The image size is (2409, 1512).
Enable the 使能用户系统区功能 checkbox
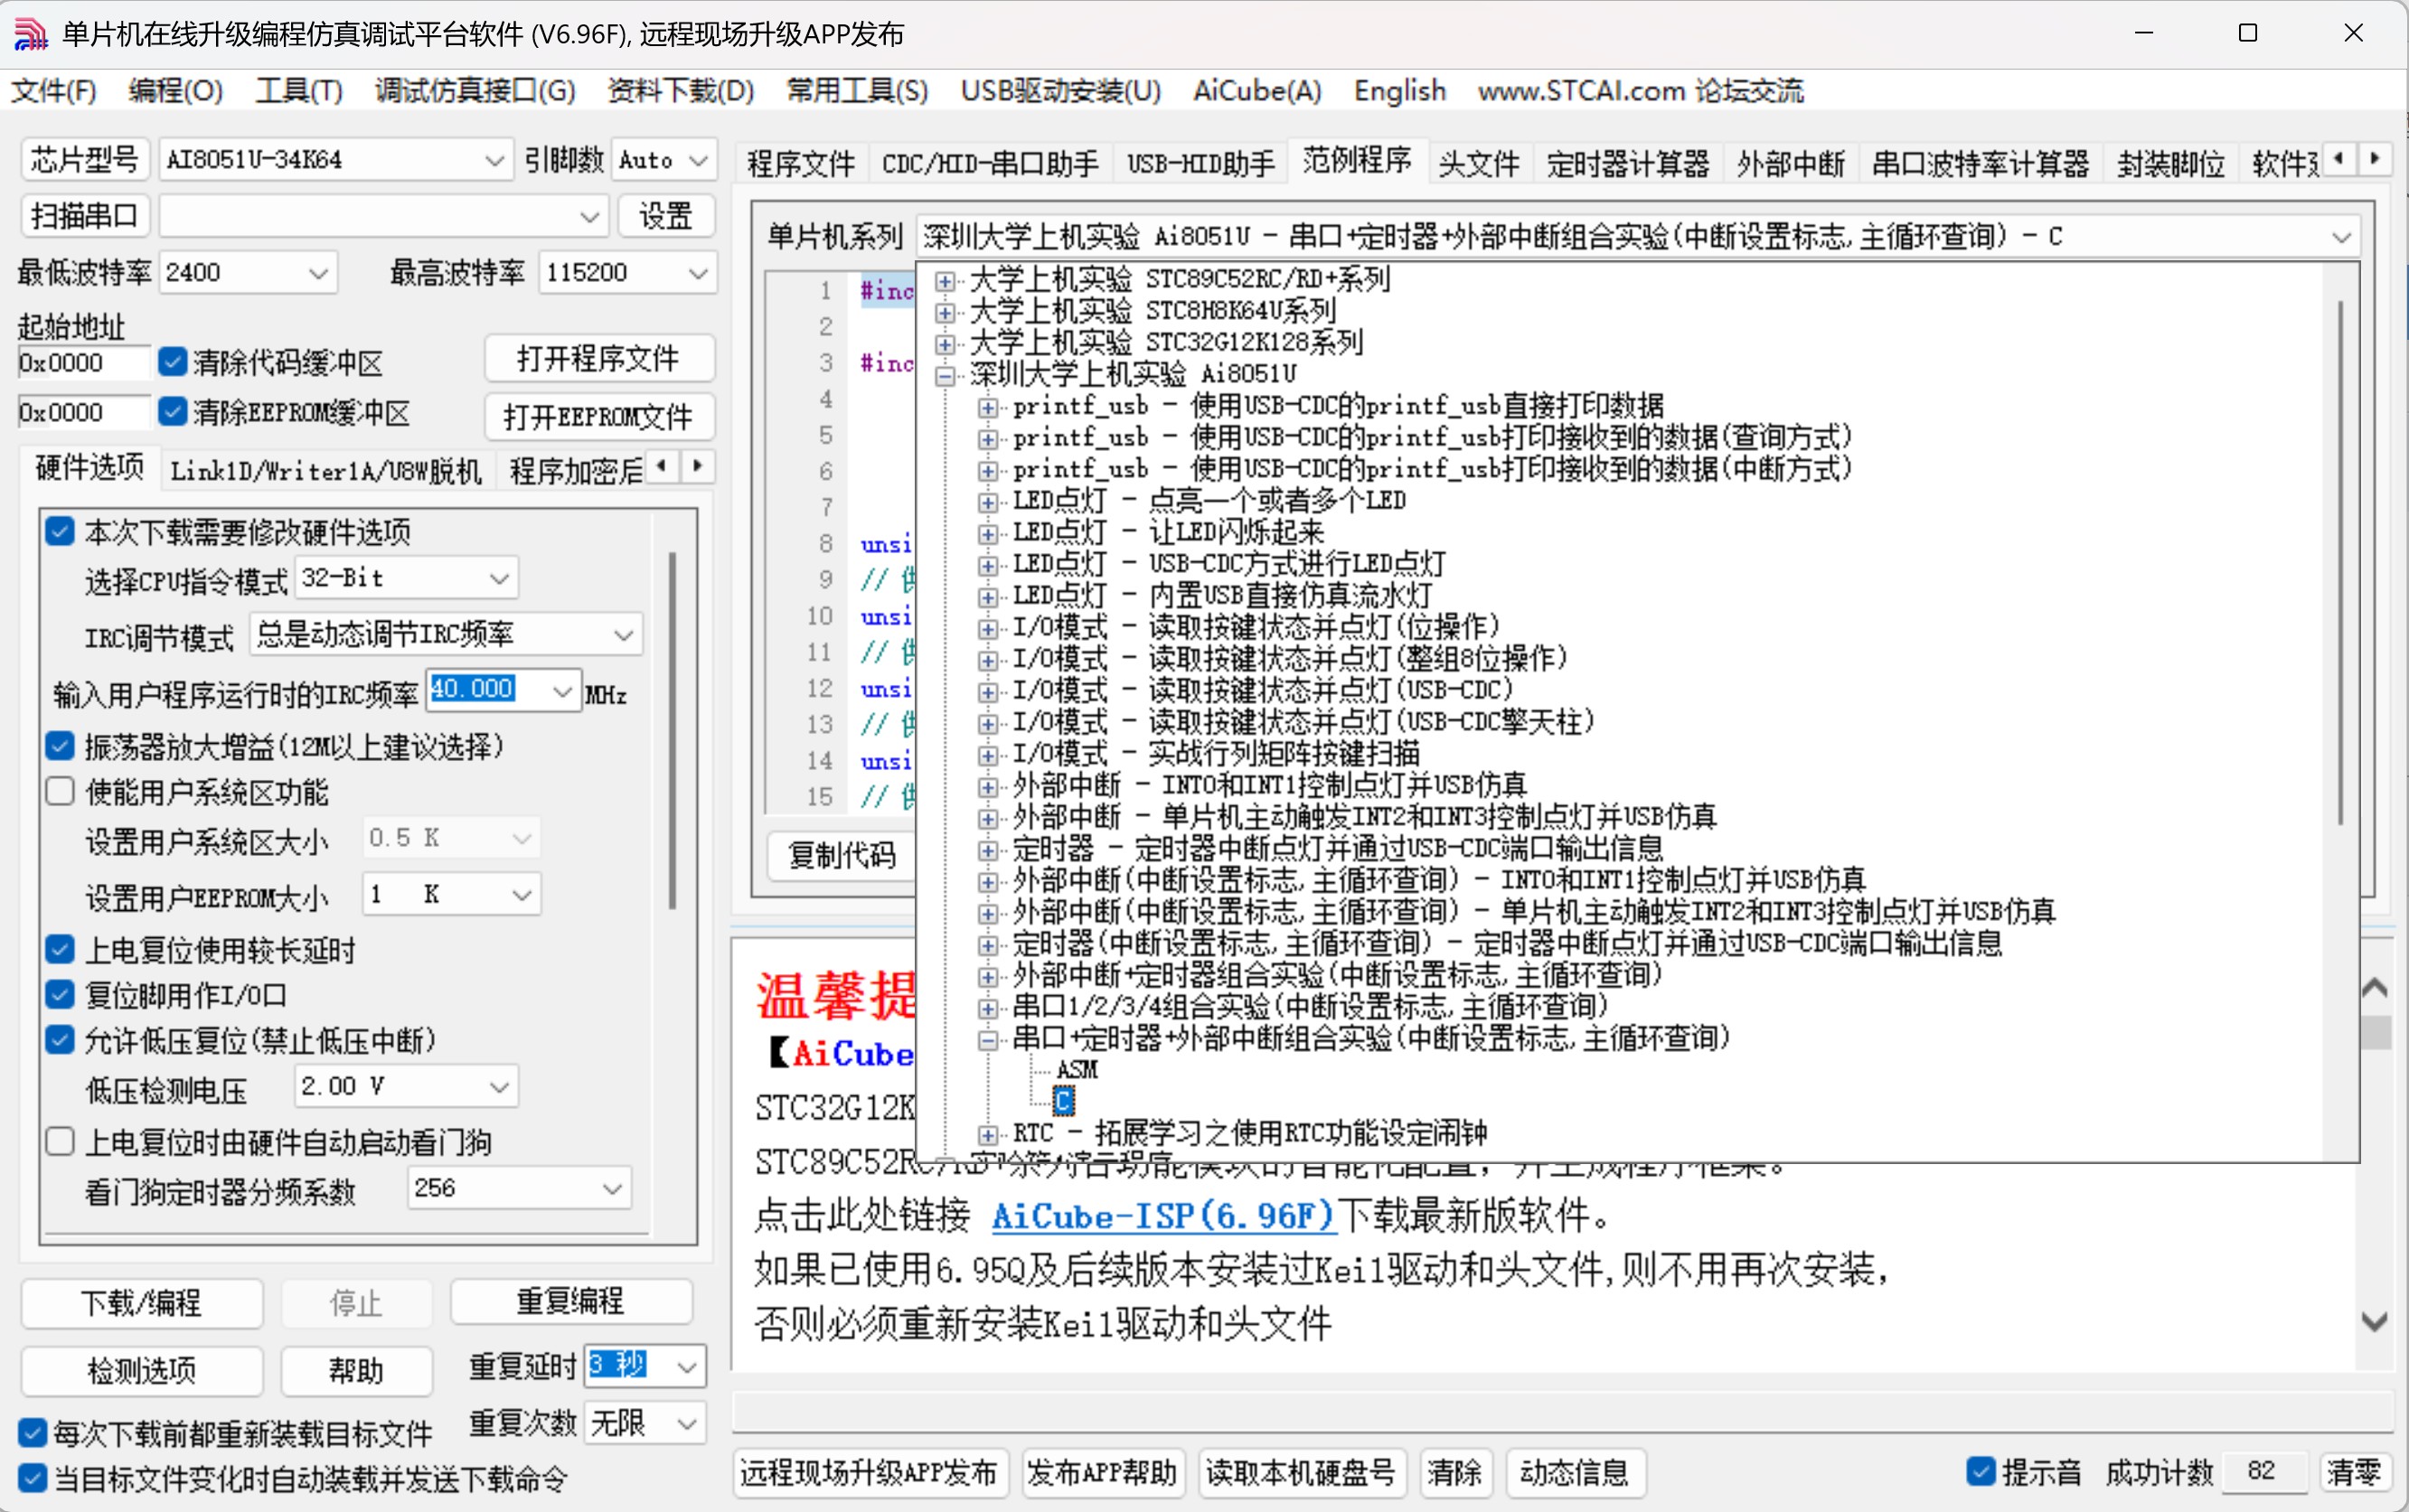pyautogui.click(x=59, y=791)
